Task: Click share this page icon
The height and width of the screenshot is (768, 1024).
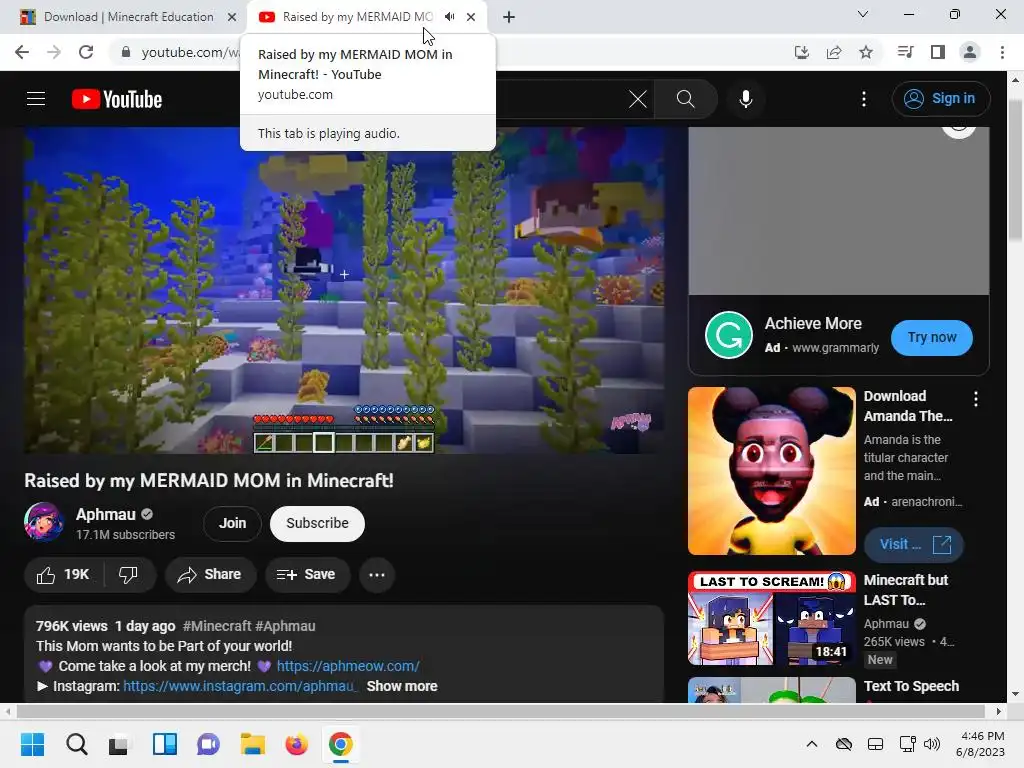Action: tap(834, 52)
